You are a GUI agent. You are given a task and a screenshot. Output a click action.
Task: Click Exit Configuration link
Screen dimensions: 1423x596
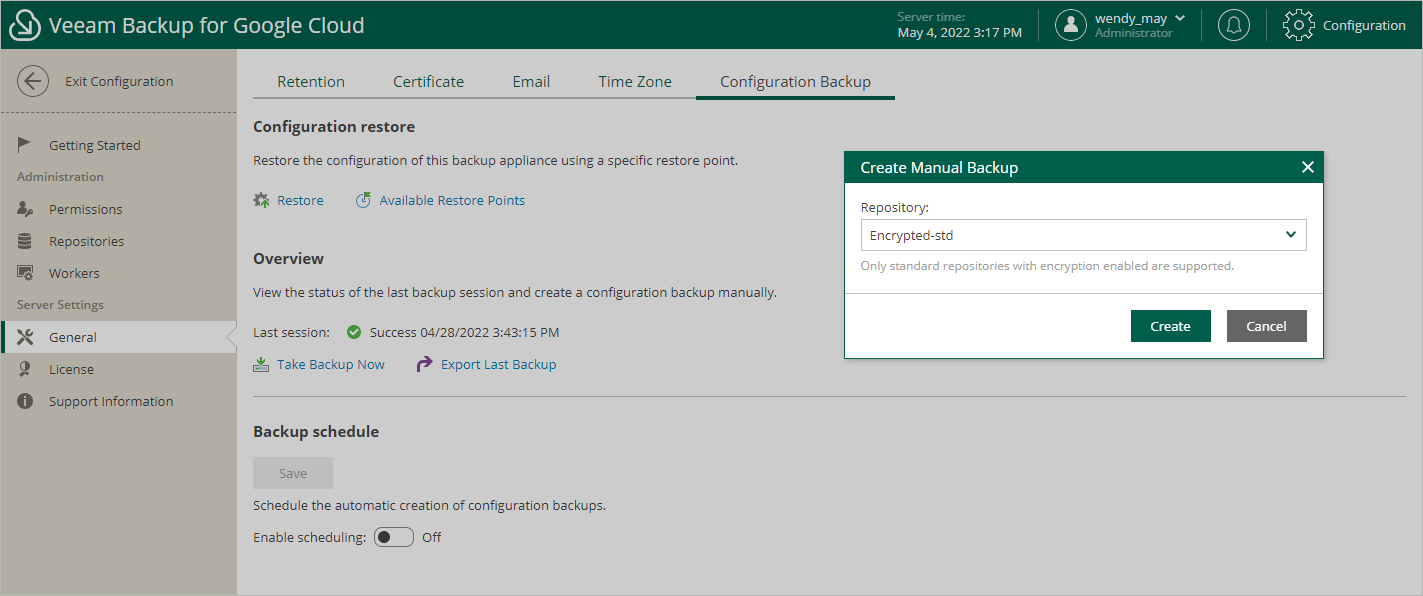(x=119, y=81)
